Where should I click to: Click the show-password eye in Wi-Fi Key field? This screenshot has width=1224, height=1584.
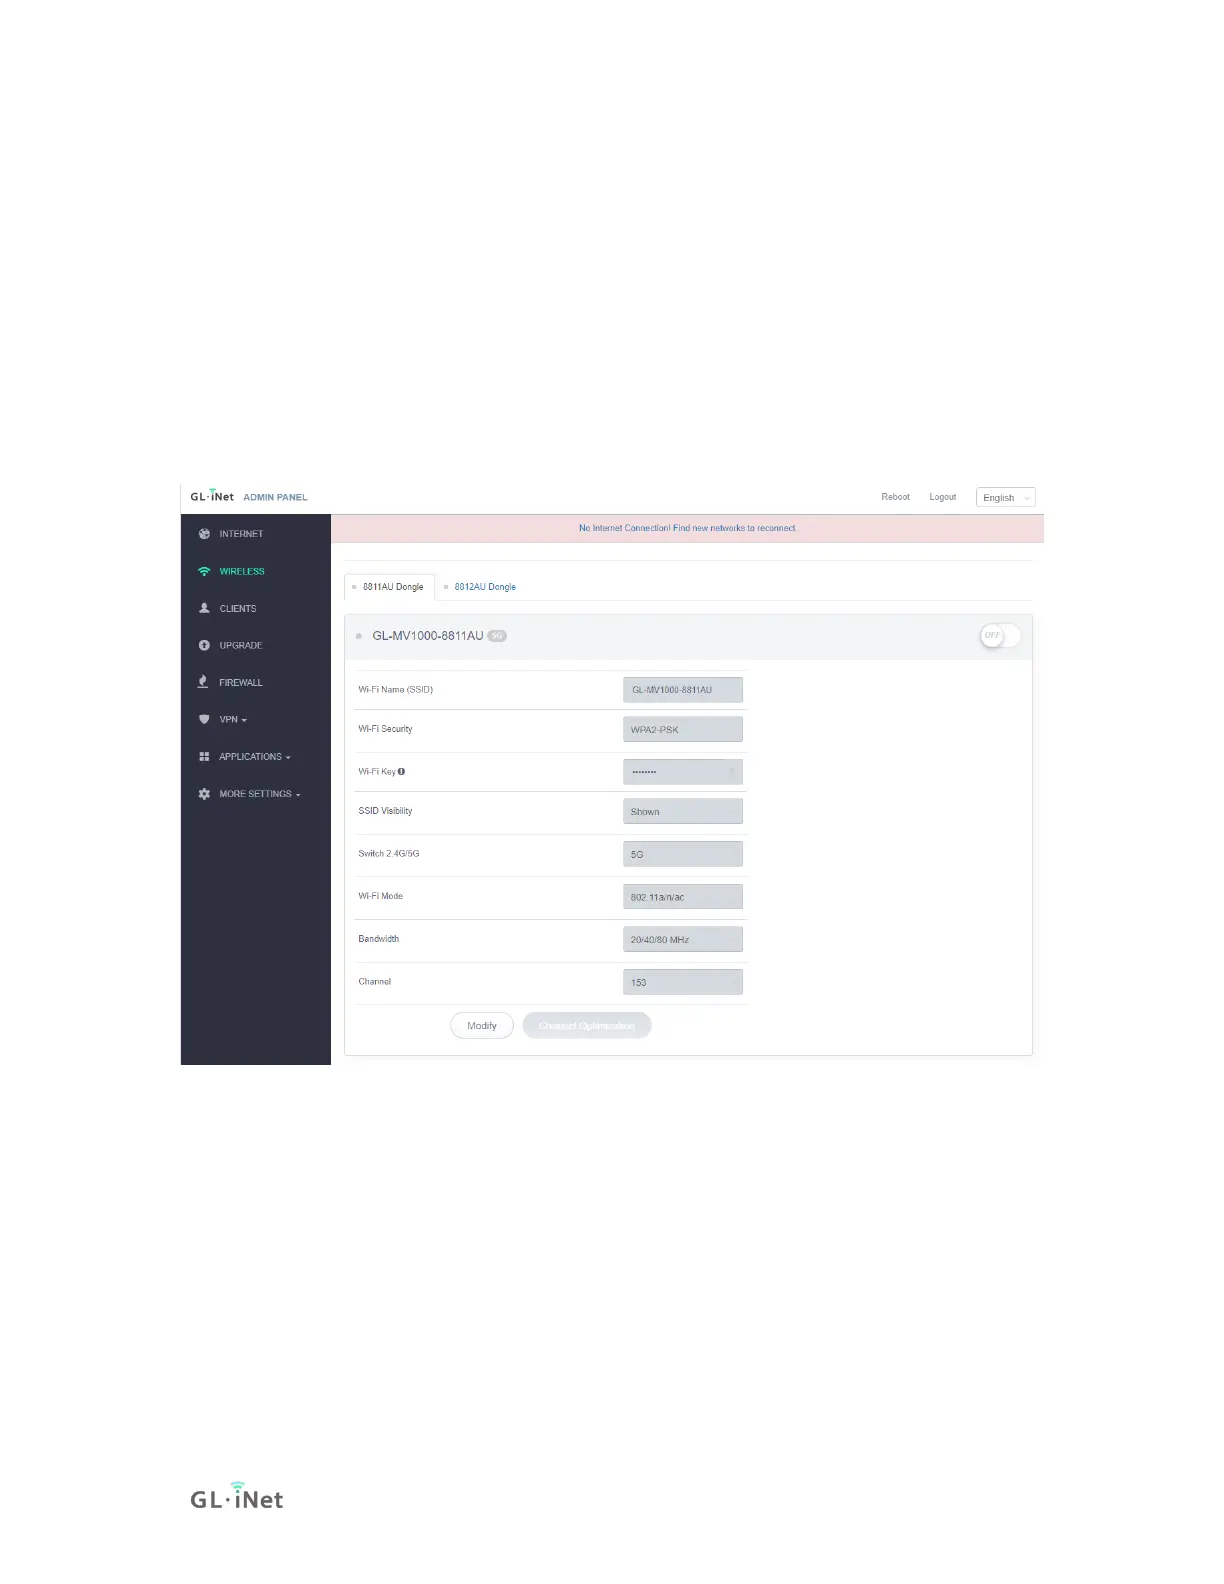732,772
